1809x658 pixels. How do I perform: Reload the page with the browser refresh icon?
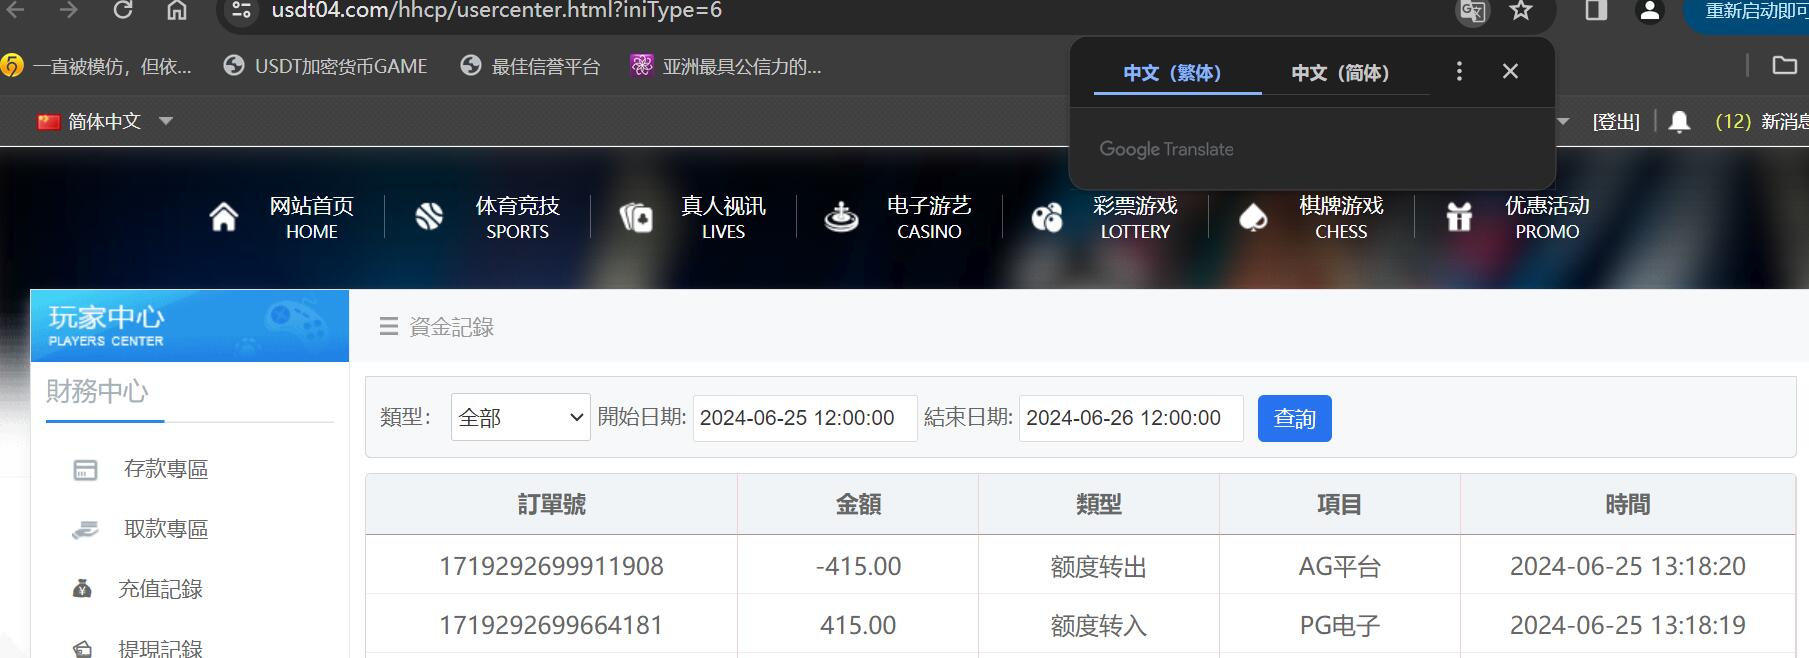[x=123, y=10]
